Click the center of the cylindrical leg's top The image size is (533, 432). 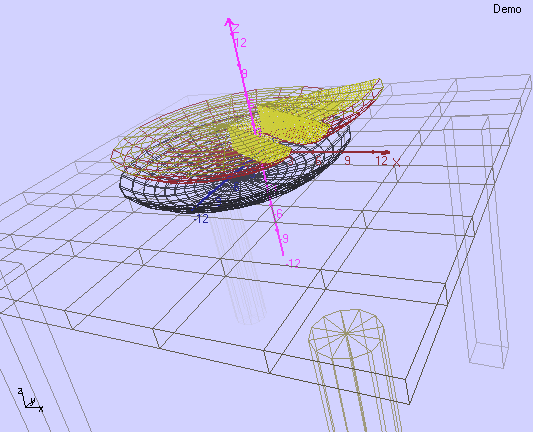(x=346, y=333)
